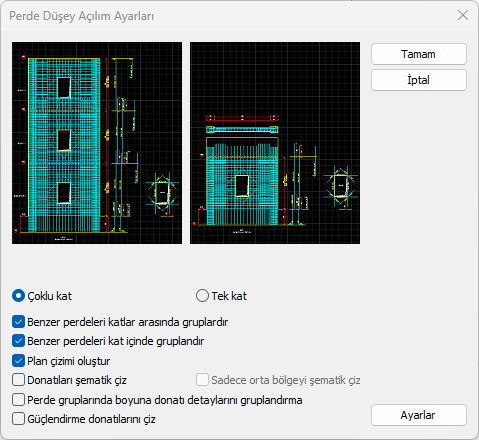Enable Perde gruplarında boyuna donatı detaylarını gruplandırma
The width and height of the screenshot is (479, 440).
(18, 400)
